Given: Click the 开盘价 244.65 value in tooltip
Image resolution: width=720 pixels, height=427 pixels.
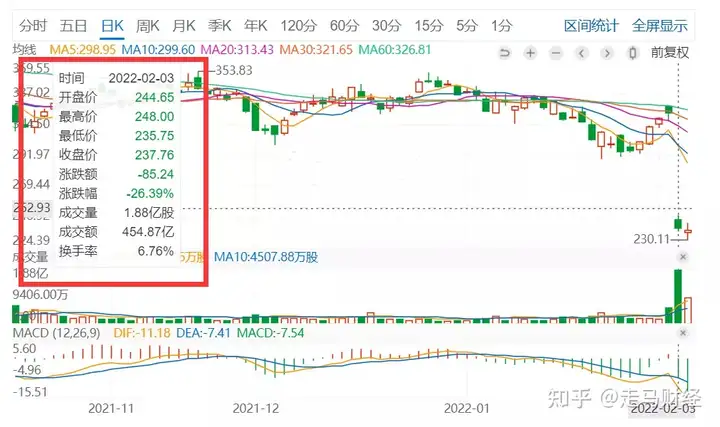Looking at the screenshot, I should coord(154,97).
